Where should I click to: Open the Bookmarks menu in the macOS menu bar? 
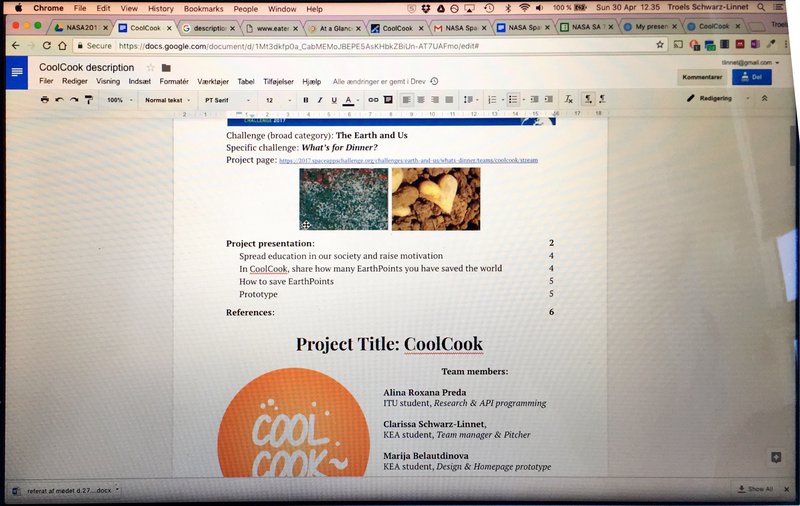tap(203, 8)
